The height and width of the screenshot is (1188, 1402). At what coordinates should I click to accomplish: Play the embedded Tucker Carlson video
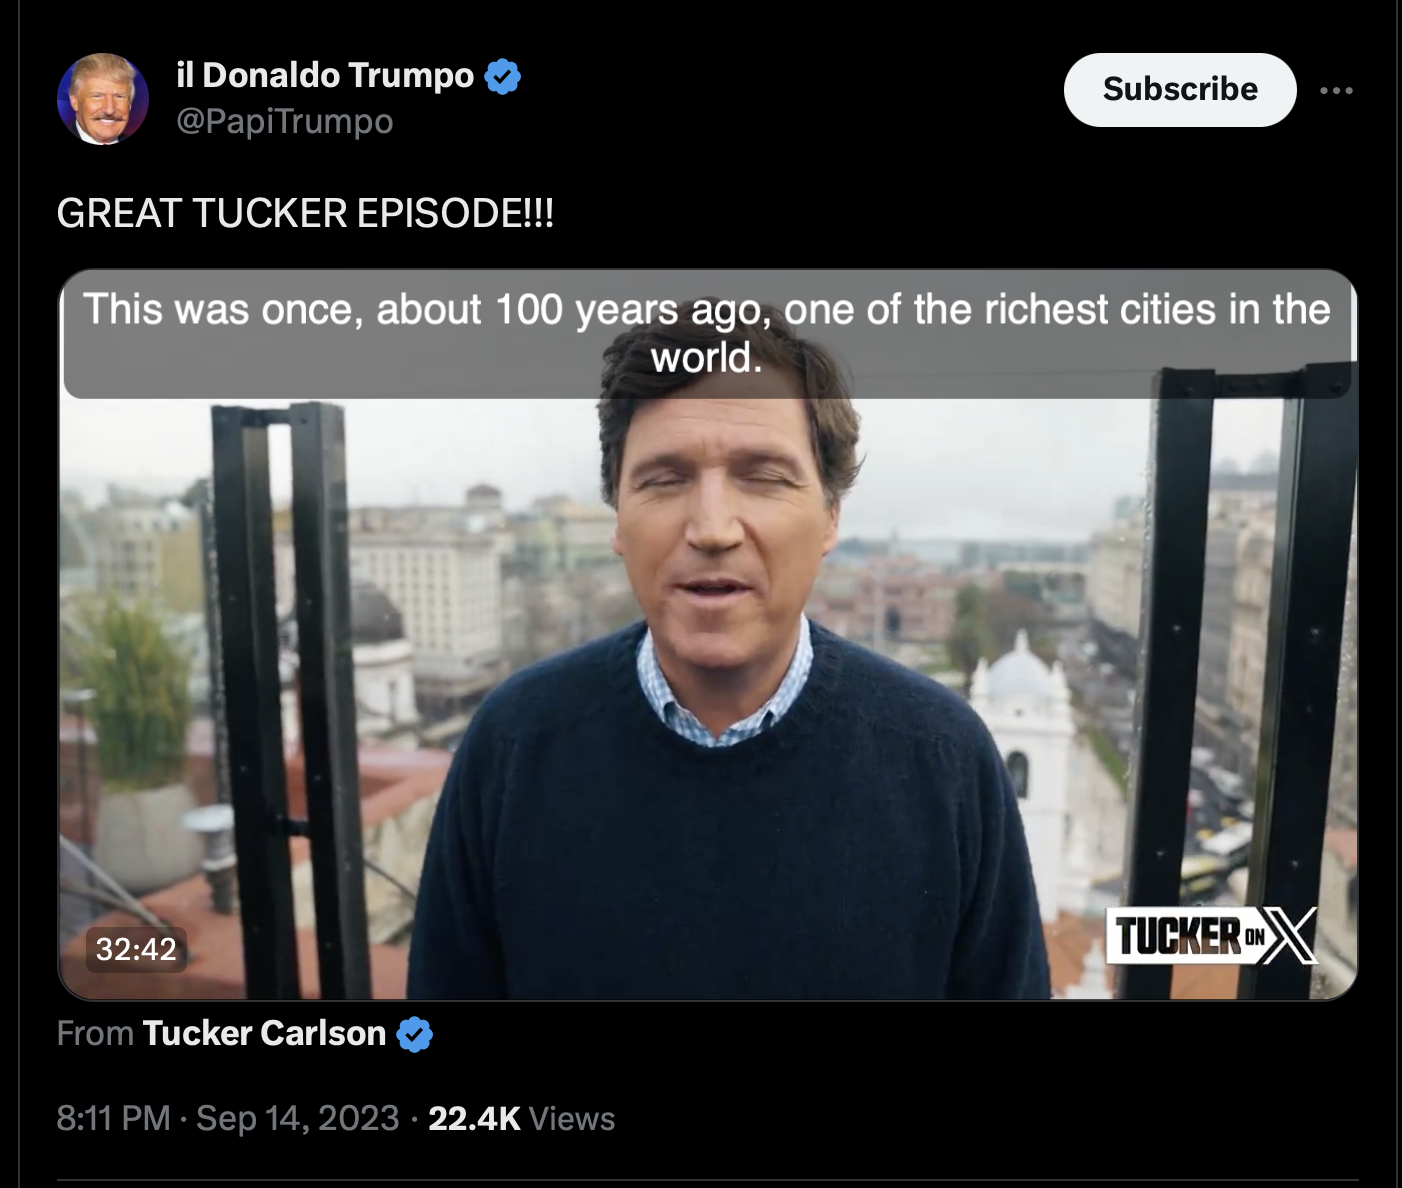point(708,634)
